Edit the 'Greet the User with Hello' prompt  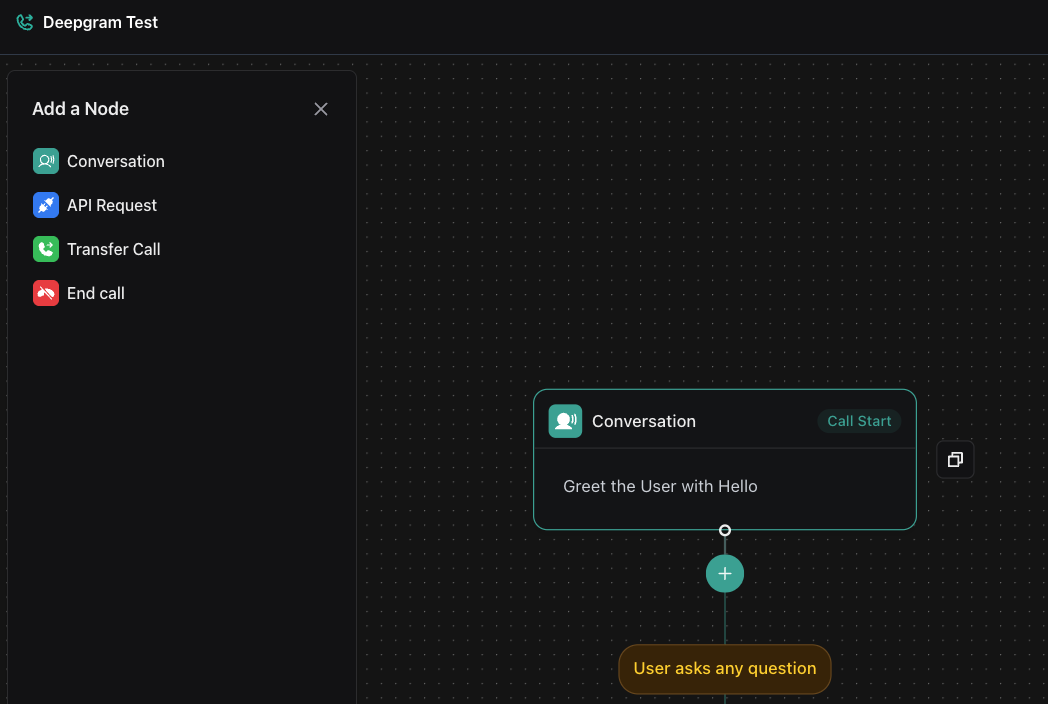[x=660, y=486]
